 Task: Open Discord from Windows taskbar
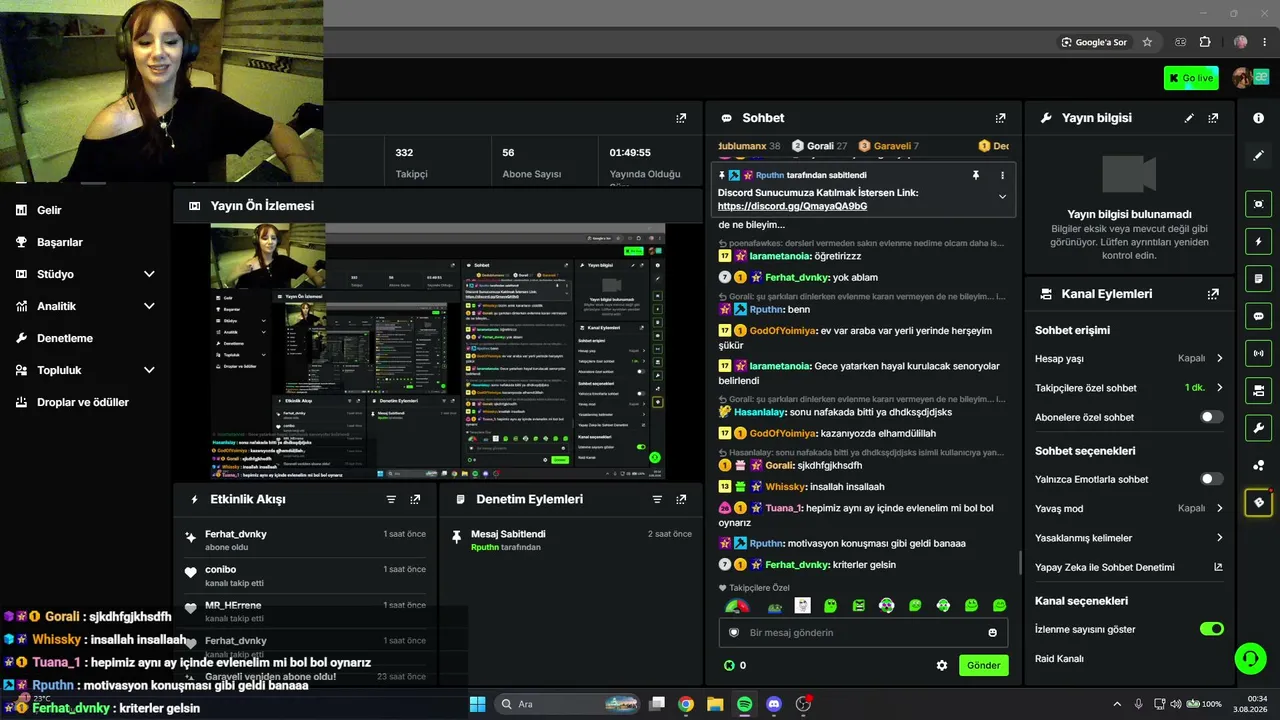(773, 704)
